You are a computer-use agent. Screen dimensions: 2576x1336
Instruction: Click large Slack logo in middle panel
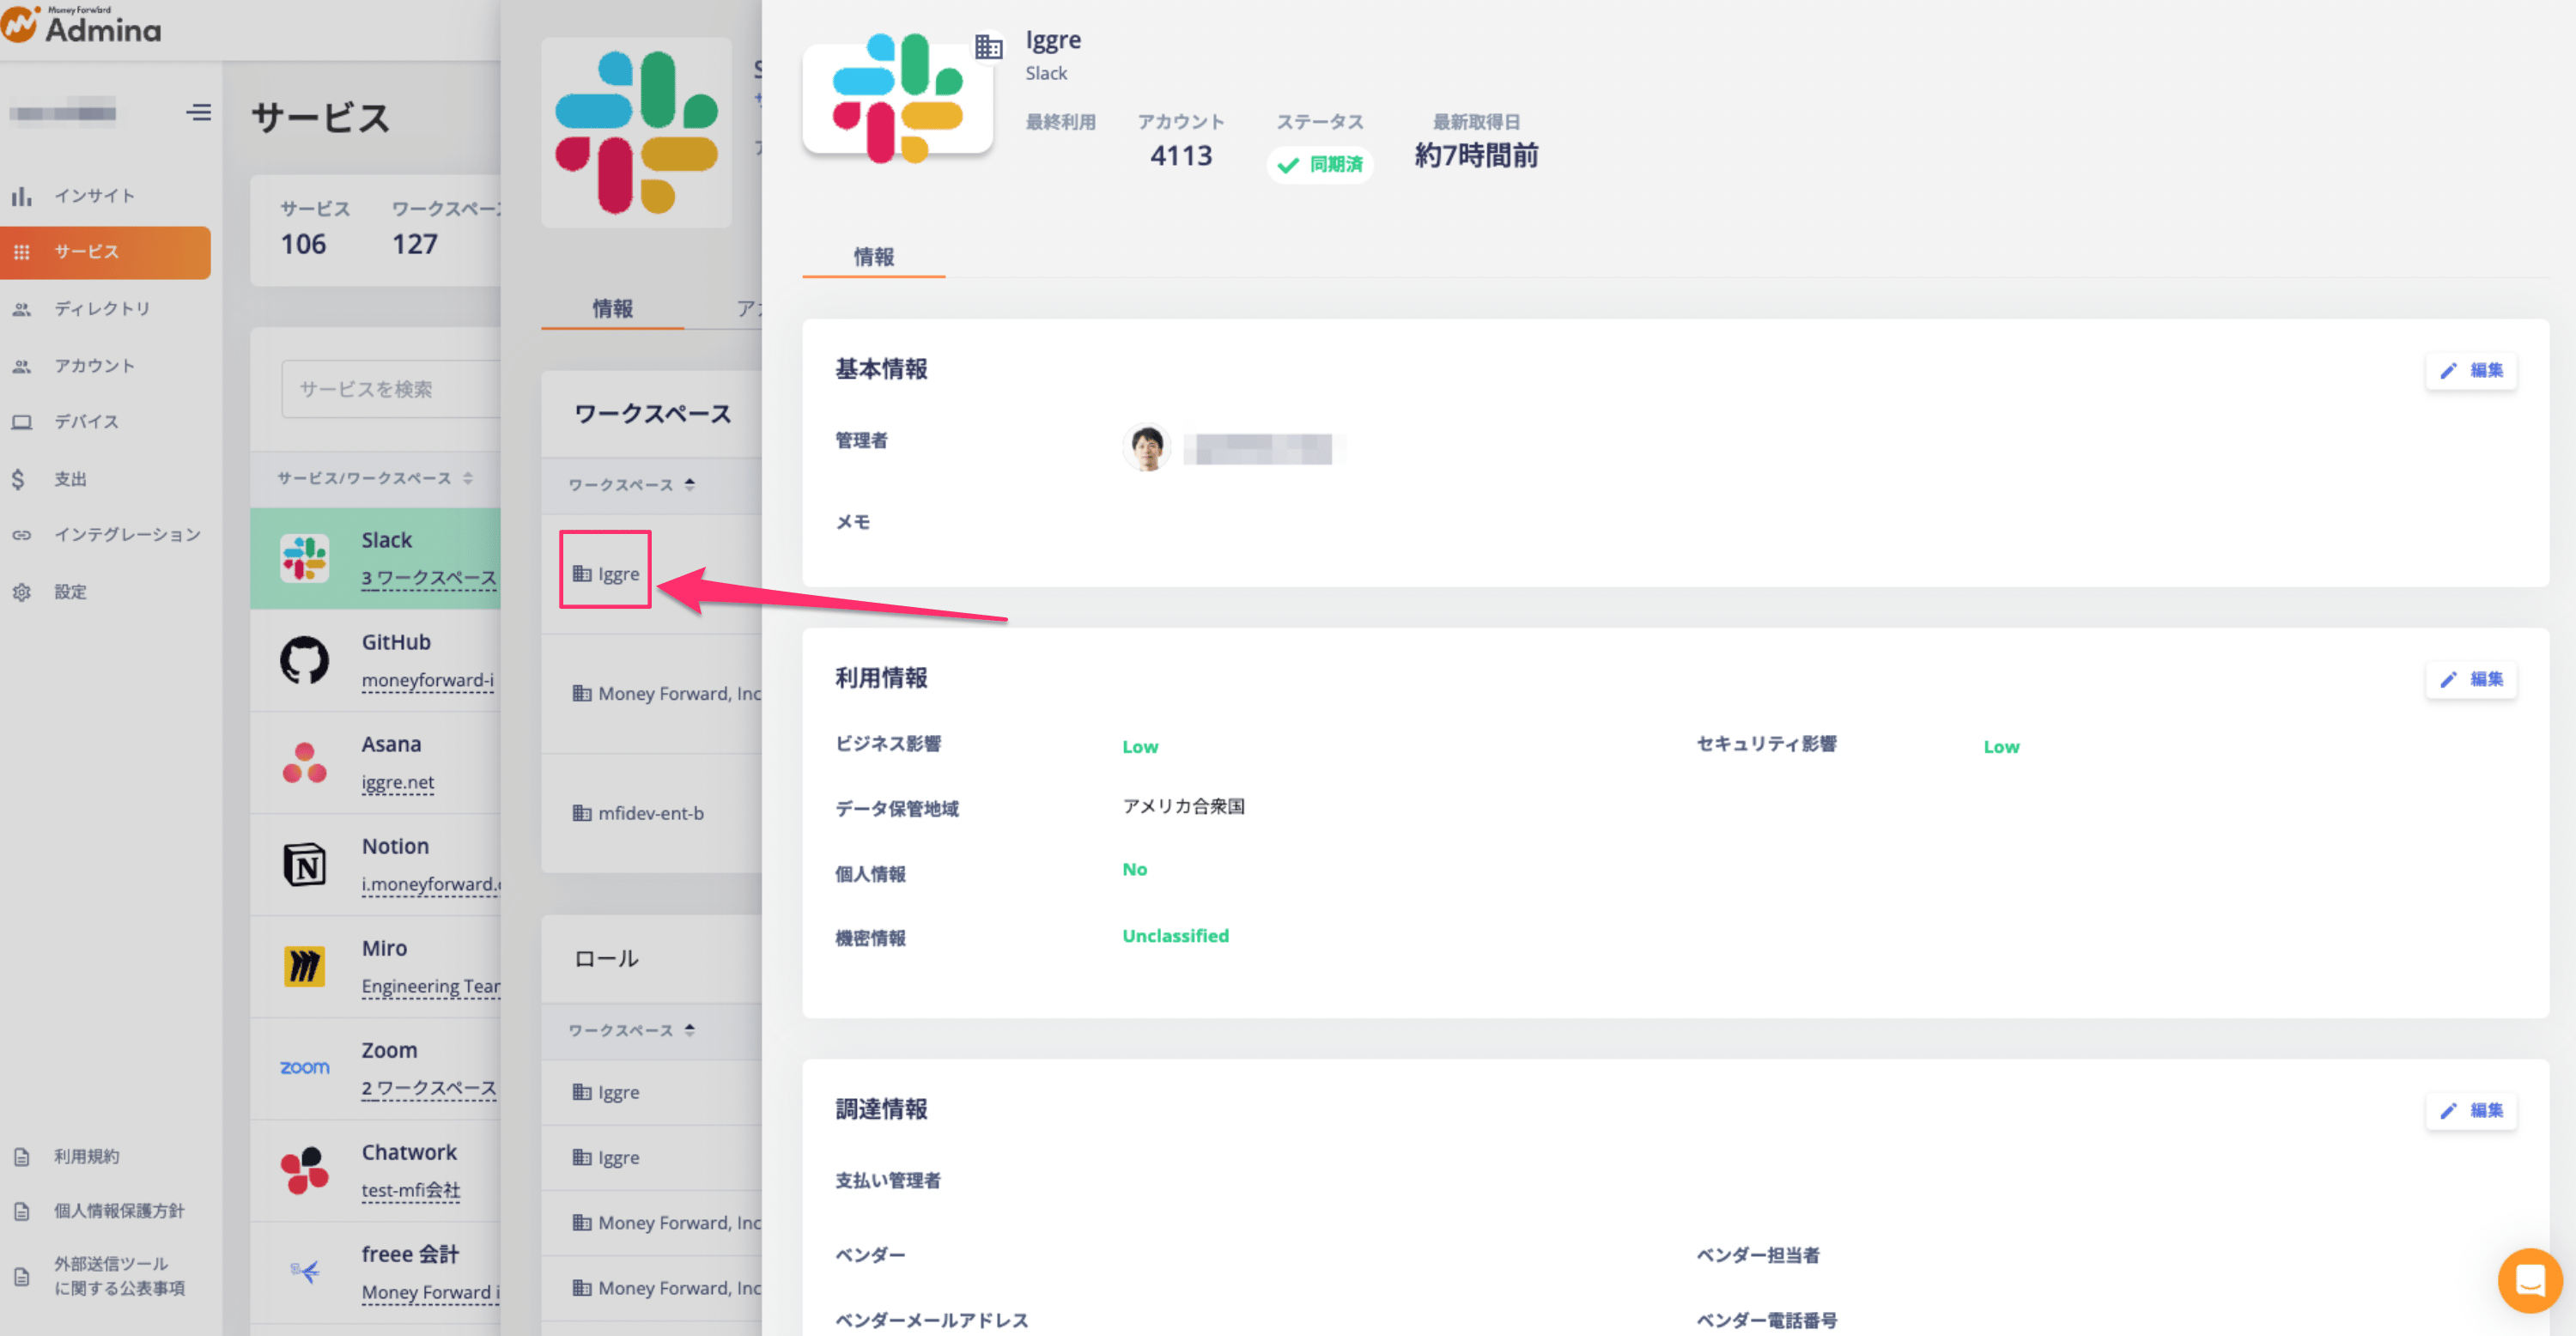(637, 133)
